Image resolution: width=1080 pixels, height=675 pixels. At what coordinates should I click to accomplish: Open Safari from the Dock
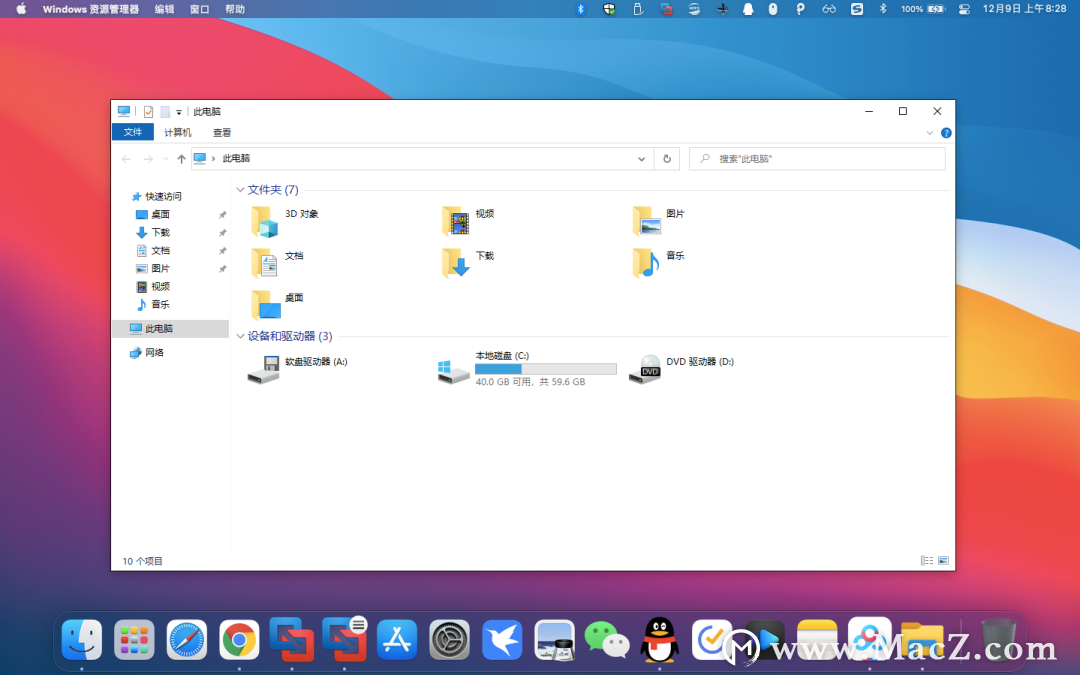[x=187, y=640]
